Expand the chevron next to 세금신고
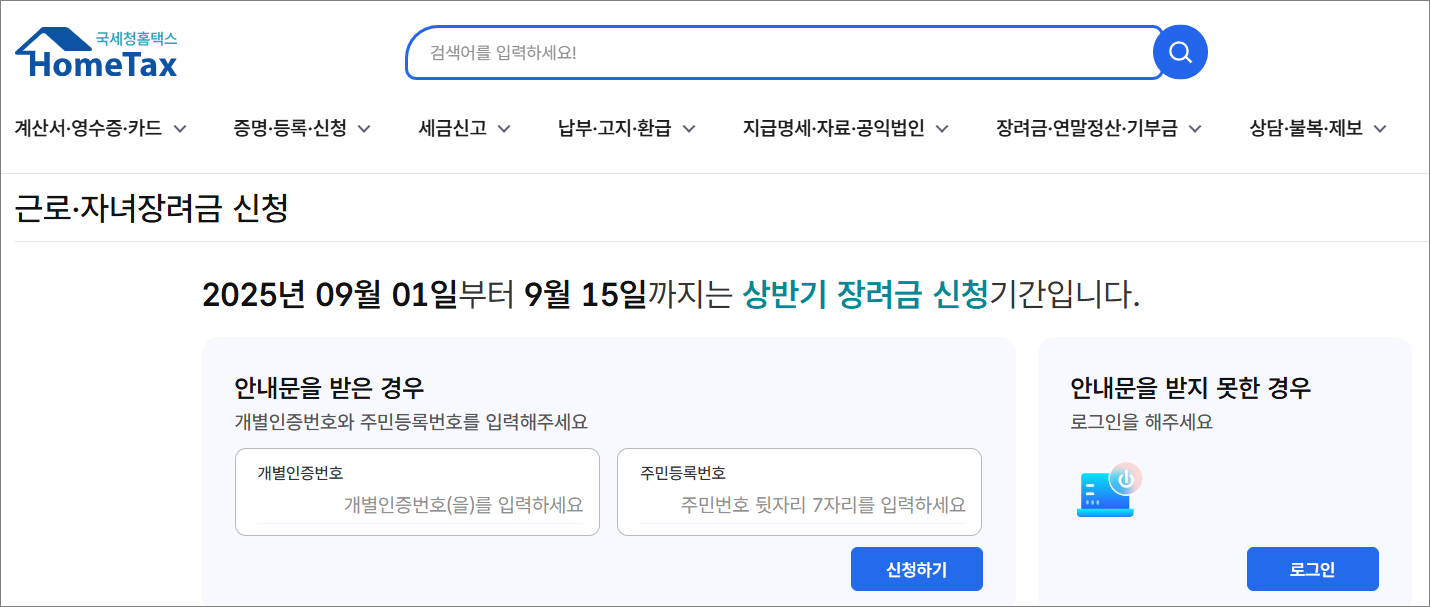The height and width of the screenshot is (607, 1430). (505, 128)
